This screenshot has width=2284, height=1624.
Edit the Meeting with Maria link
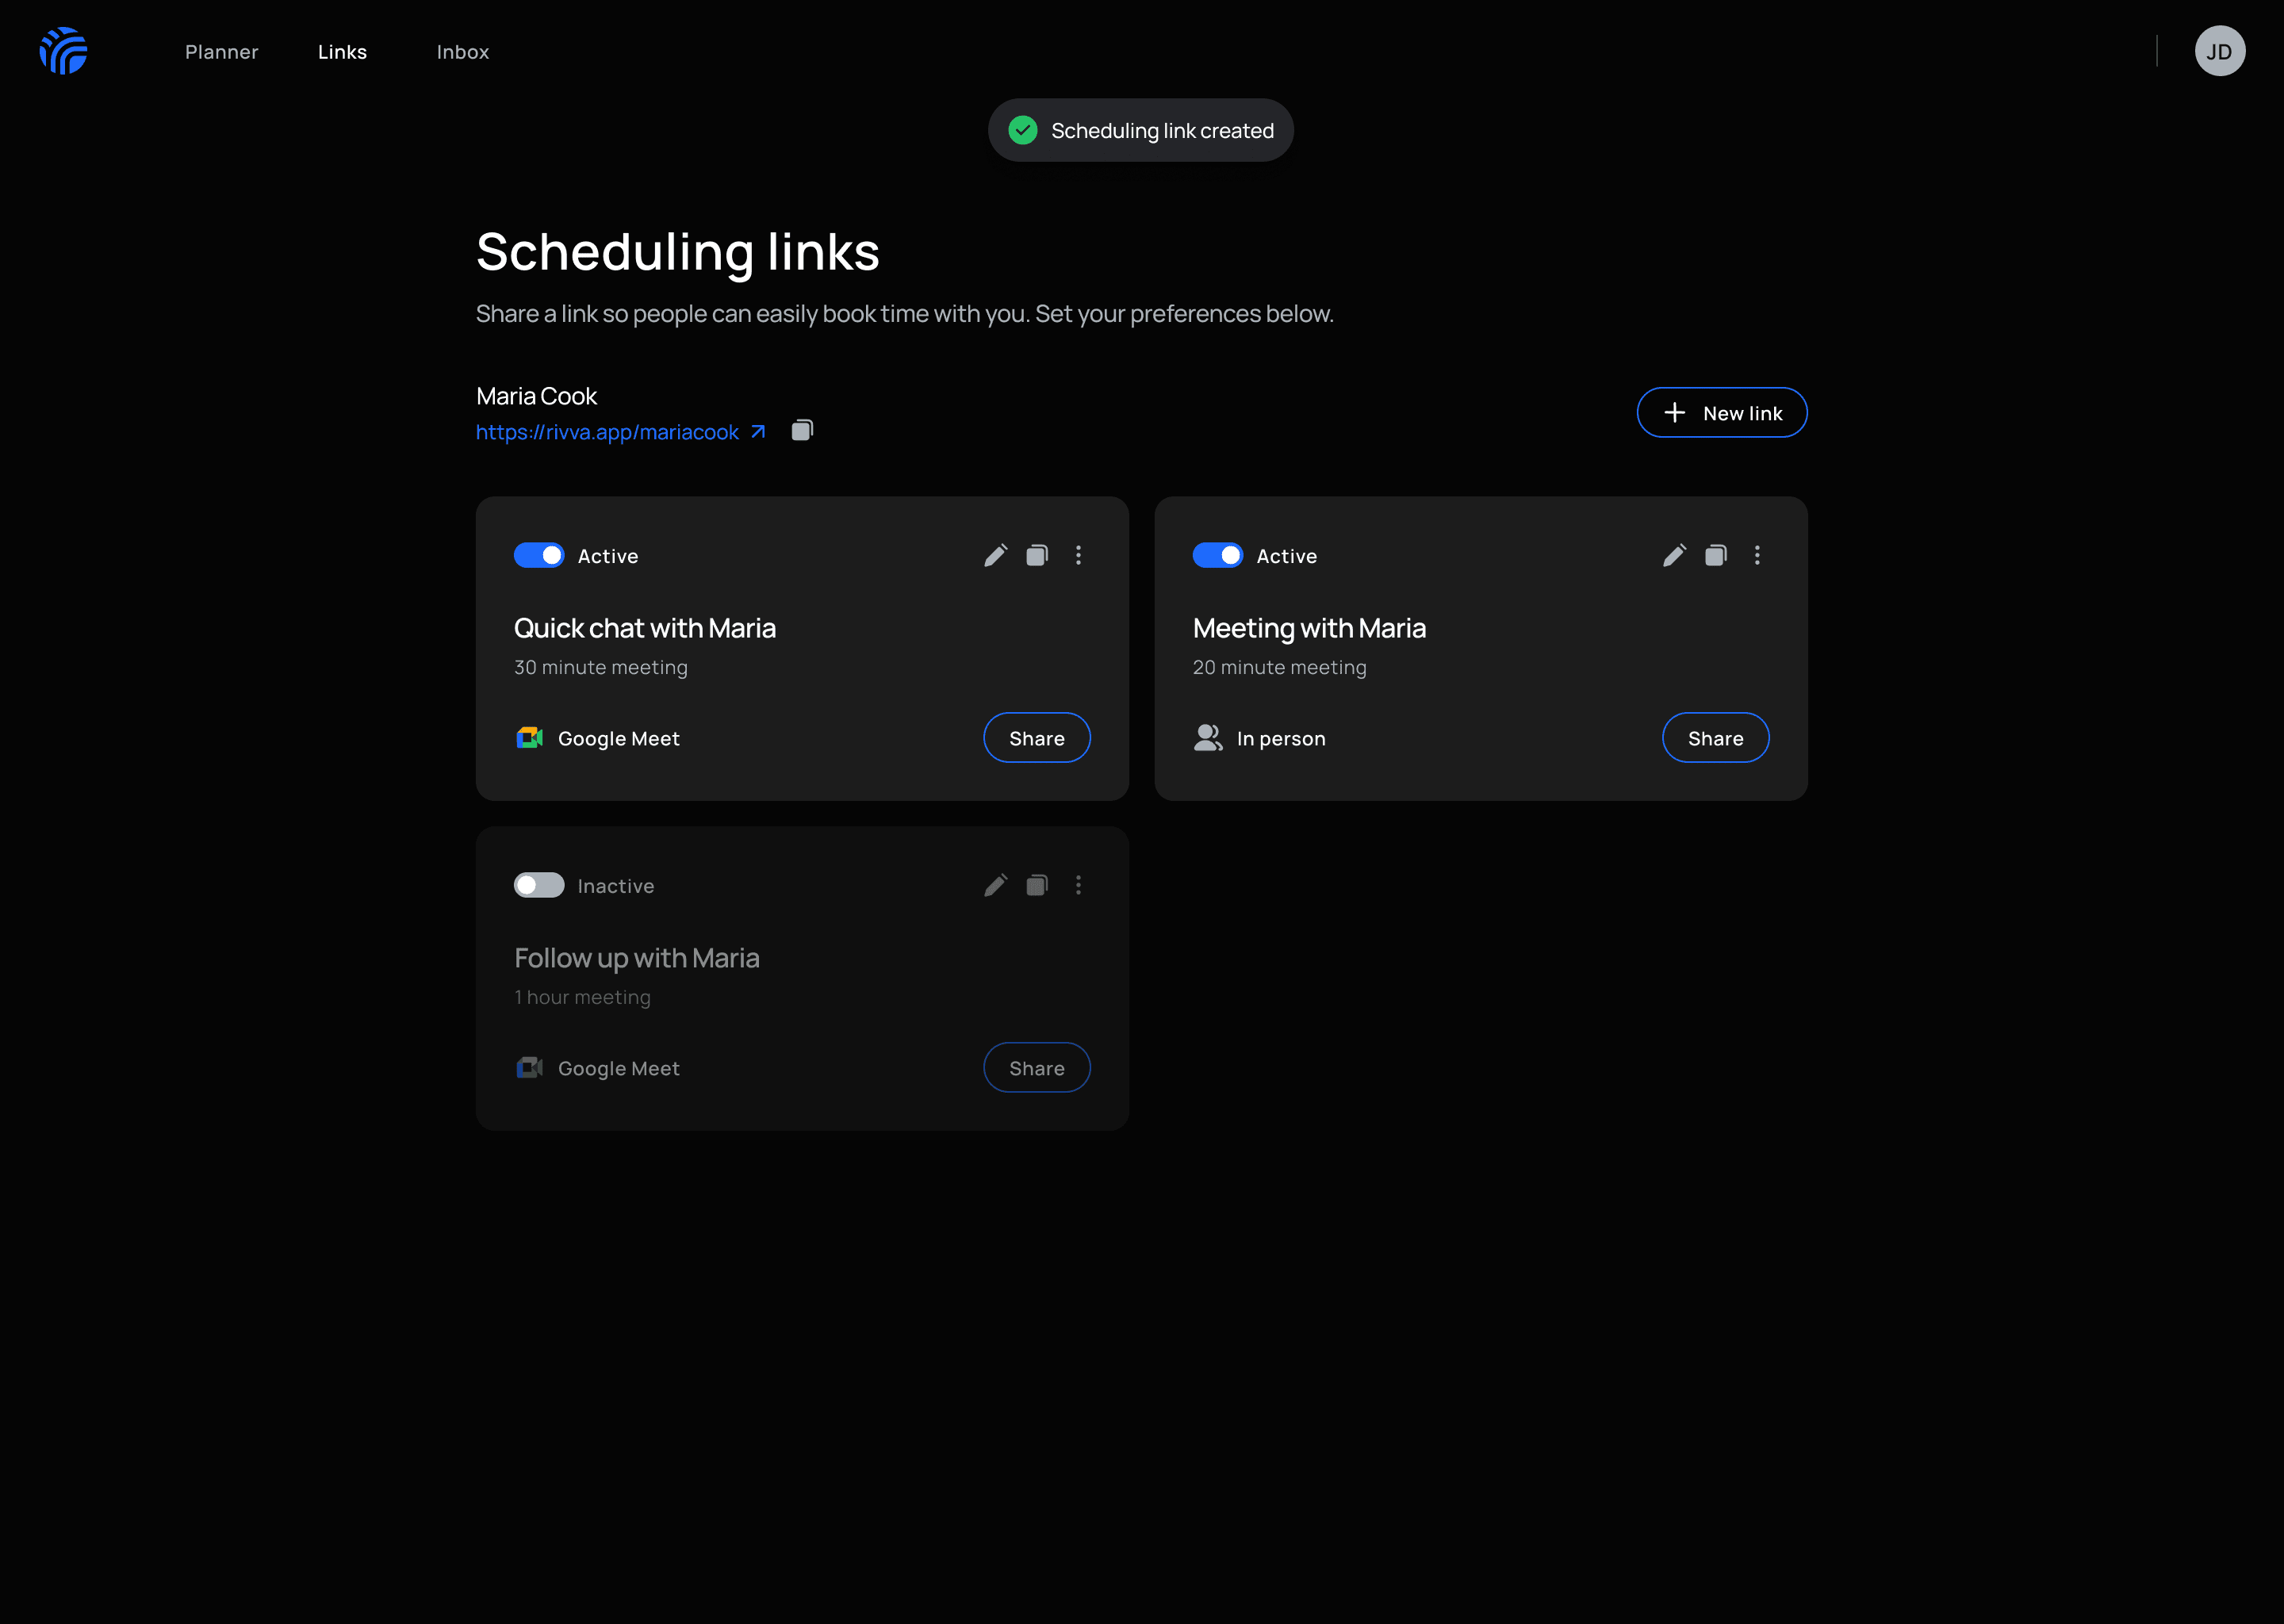(x=1674, y=555)
